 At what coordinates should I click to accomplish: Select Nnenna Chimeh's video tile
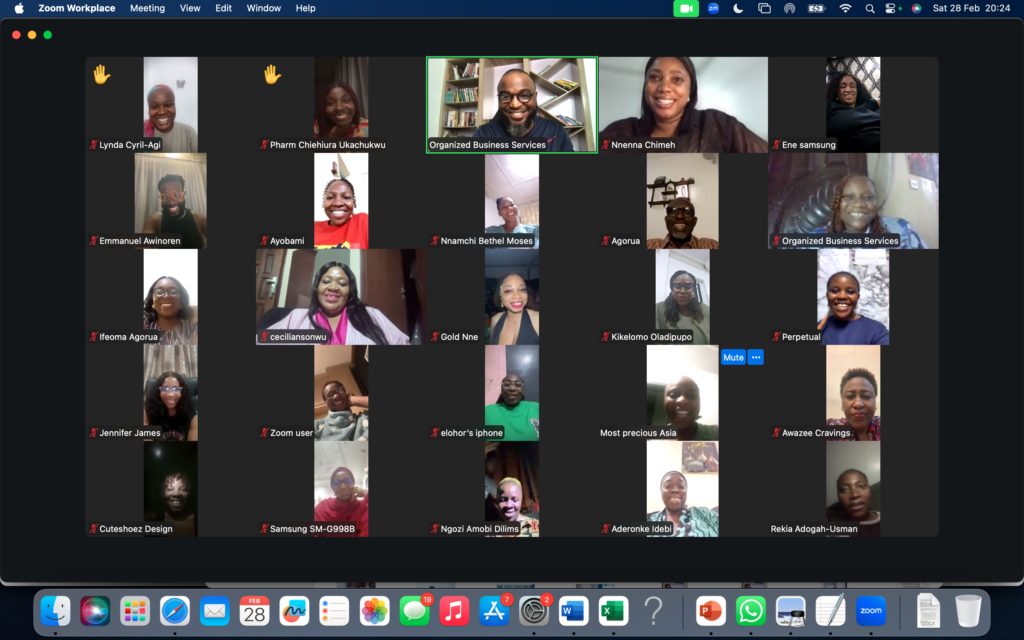(x=683, y=104)
